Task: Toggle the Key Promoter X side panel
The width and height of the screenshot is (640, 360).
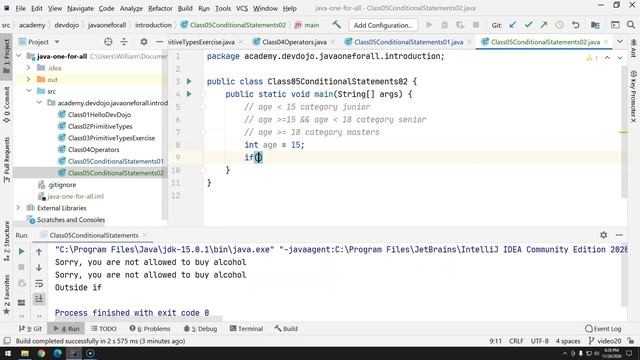Action: (x=633, y=96)
